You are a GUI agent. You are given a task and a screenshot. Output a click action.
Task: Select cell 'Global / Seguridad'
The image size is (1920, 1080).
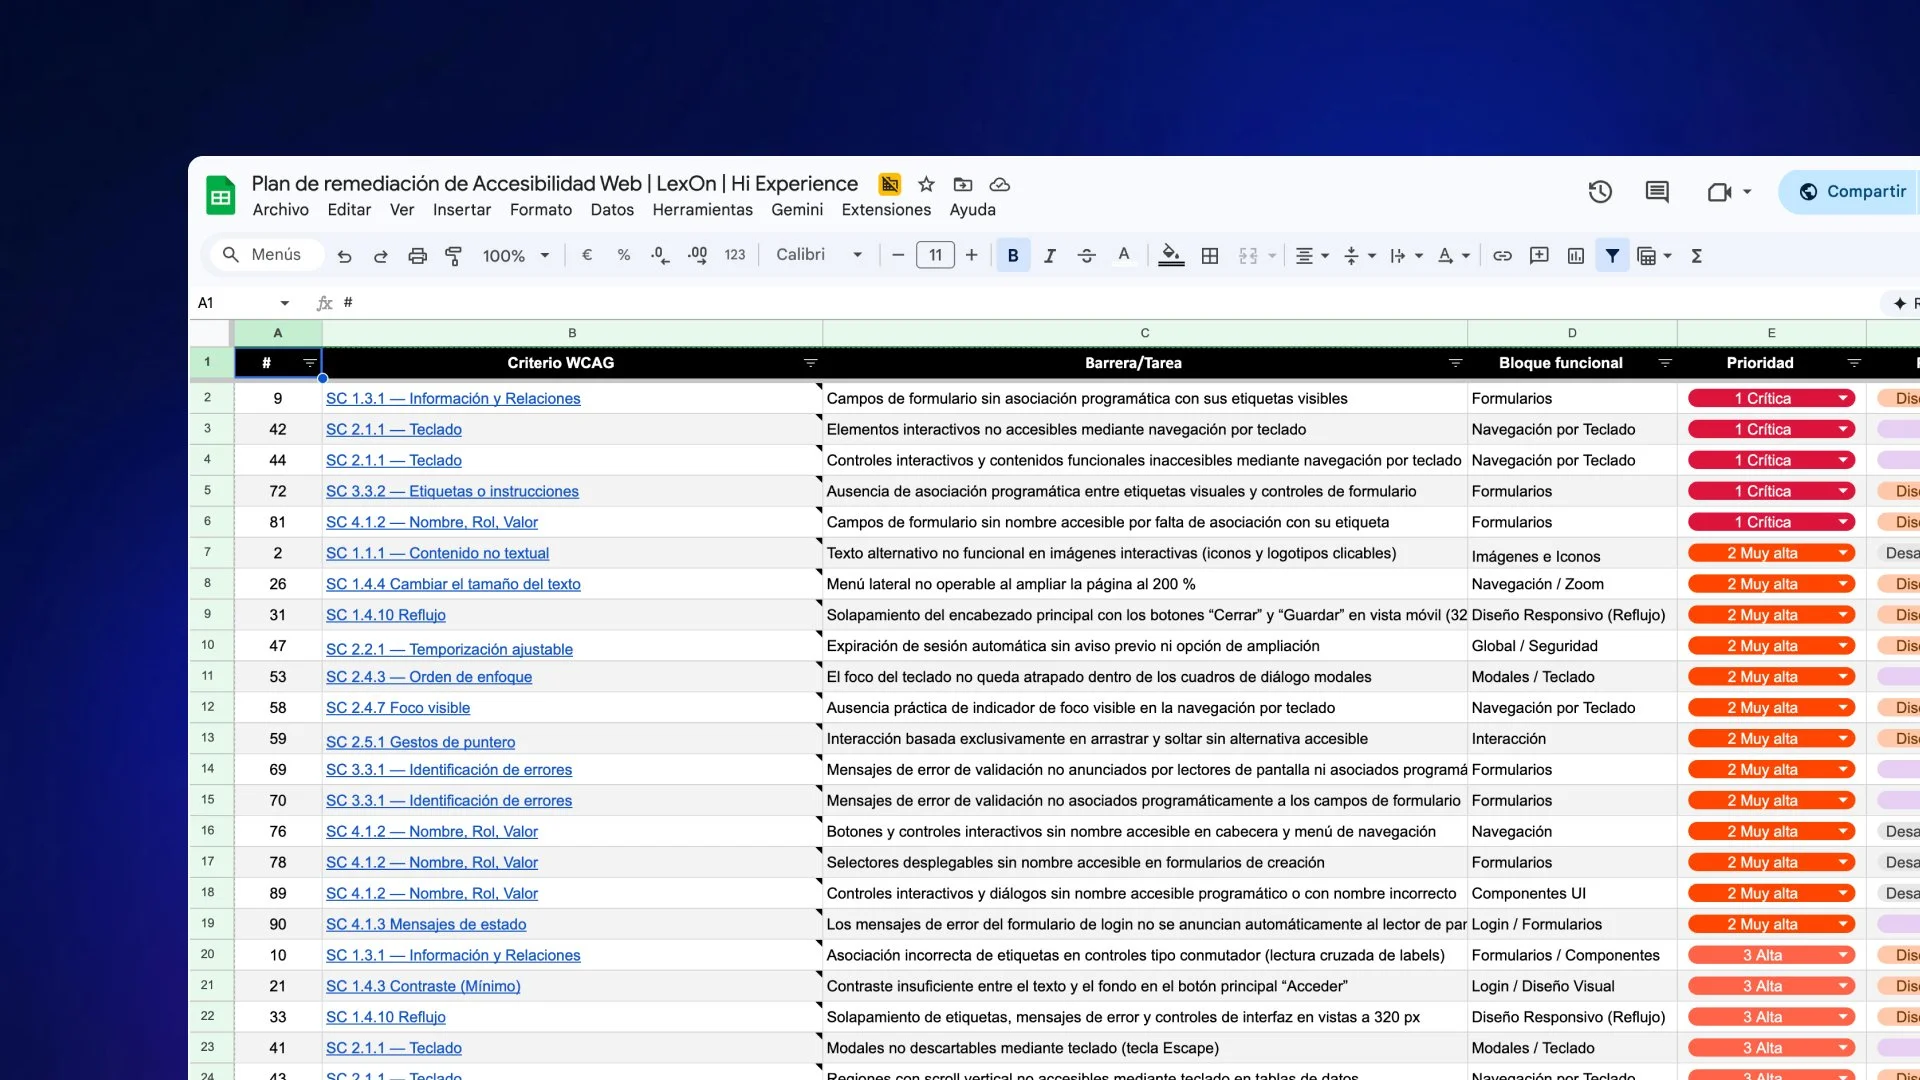click(x=1572, y=646)
